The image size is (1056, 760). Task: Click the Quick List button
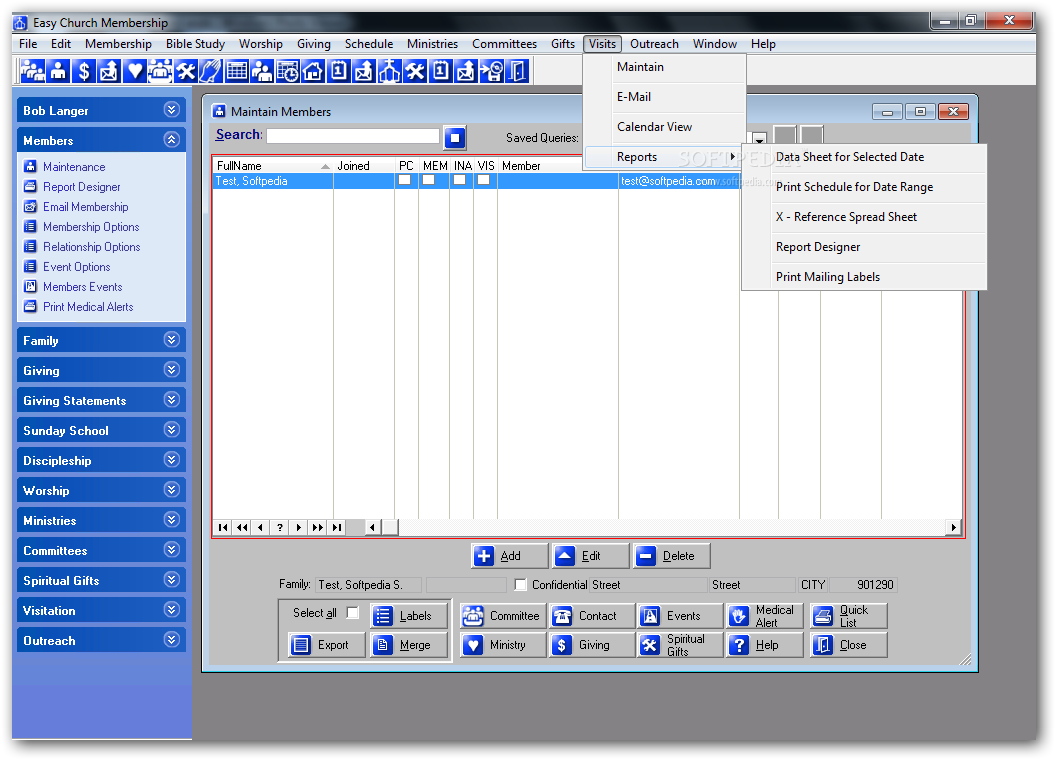(x=849, y=616)
